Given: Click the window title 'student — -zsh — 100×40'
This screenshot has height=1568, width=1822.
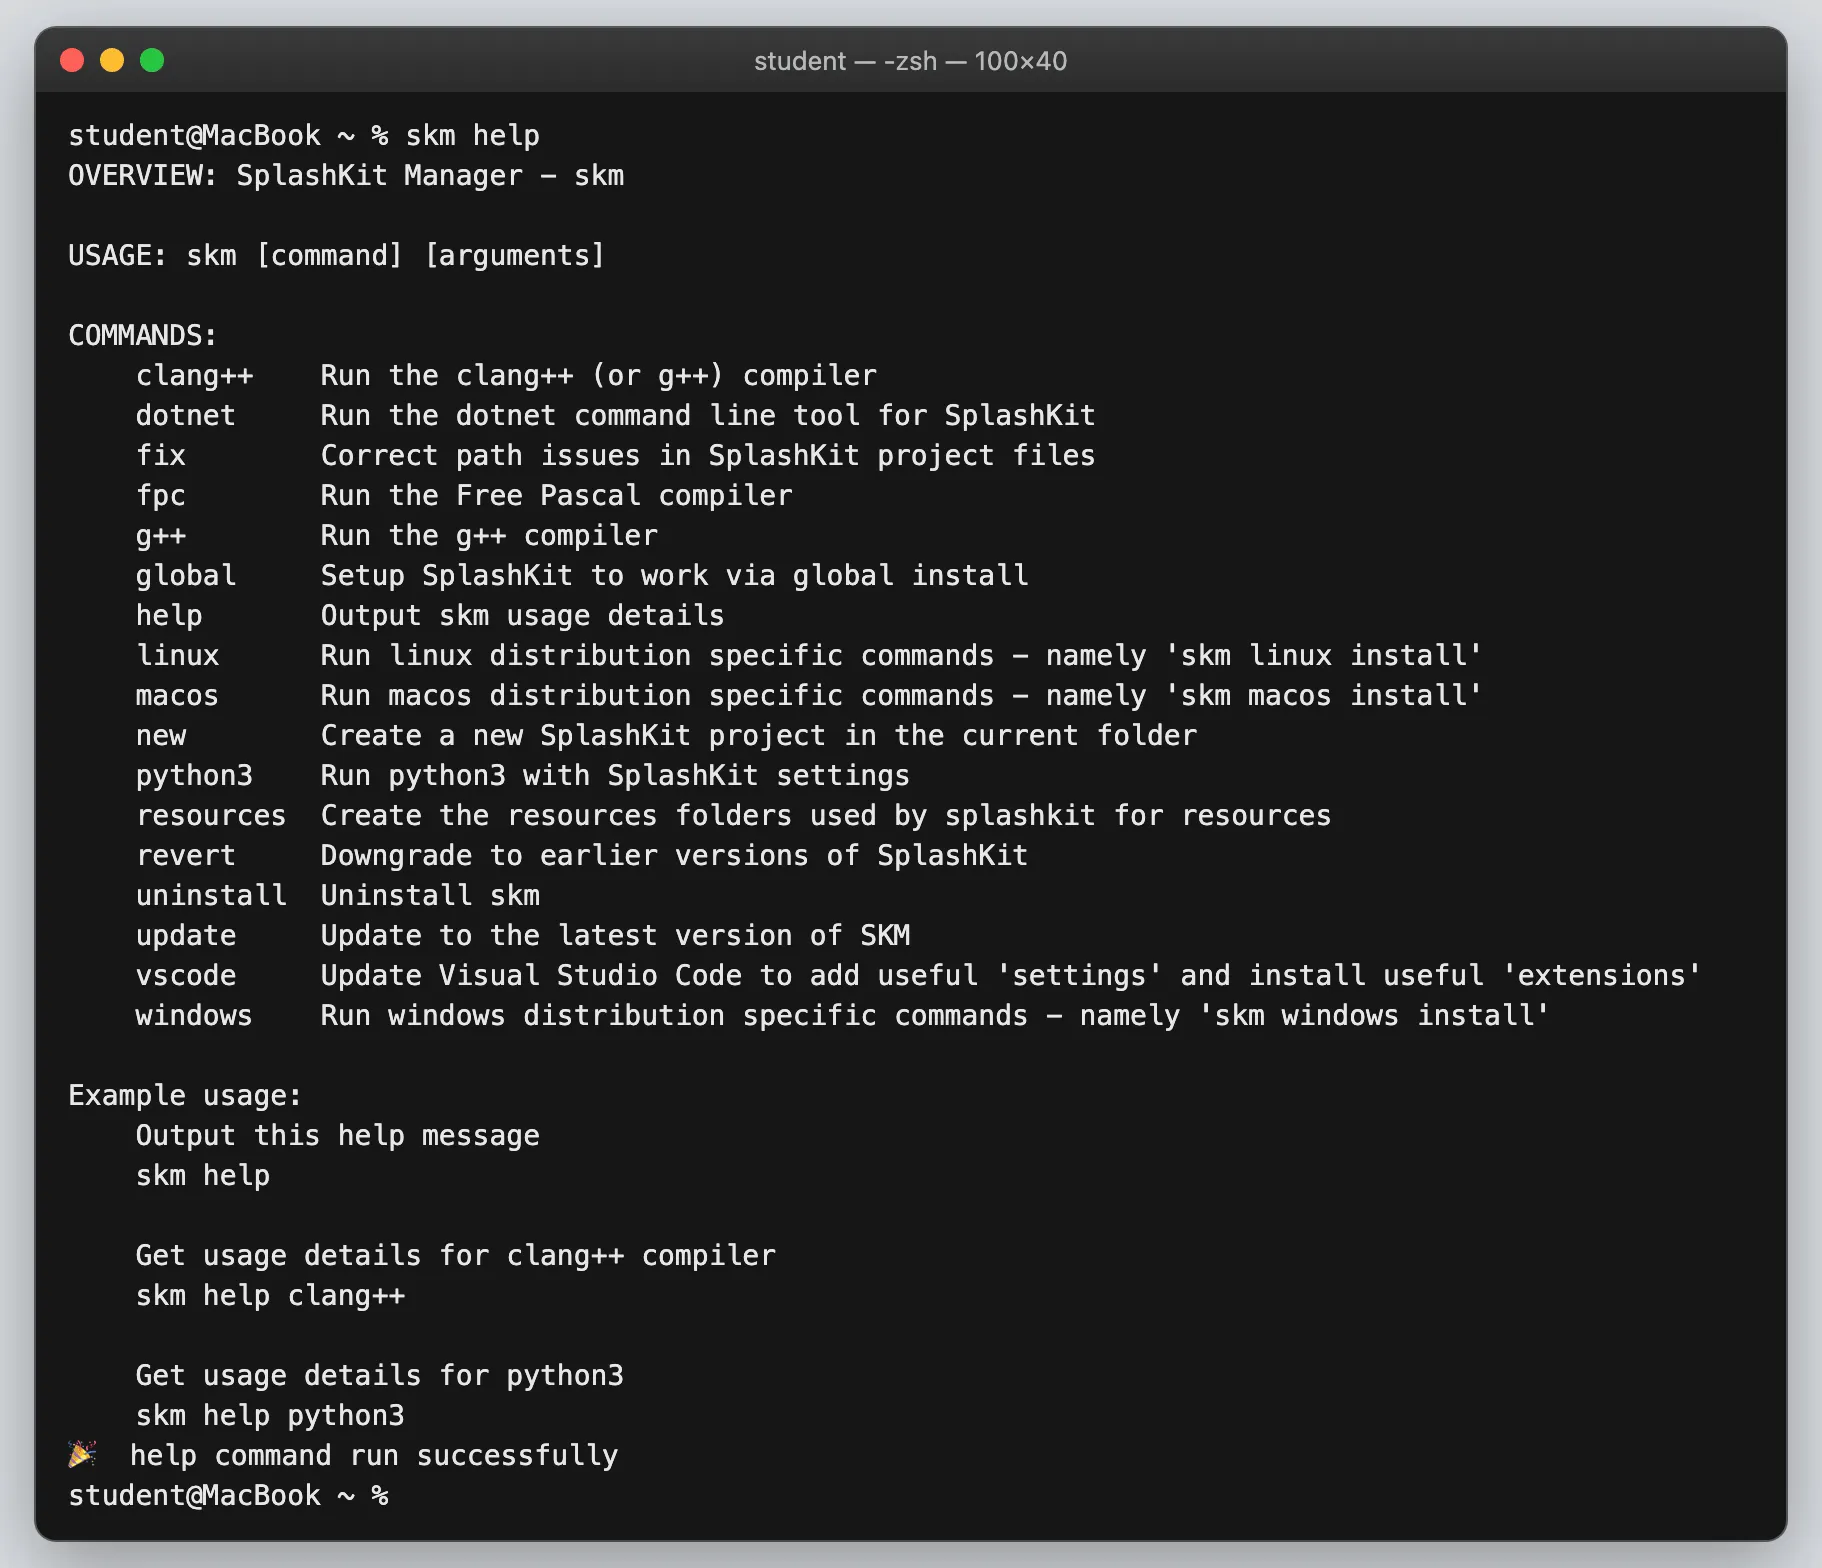Looking at the screenshot, I should point(910,61).
